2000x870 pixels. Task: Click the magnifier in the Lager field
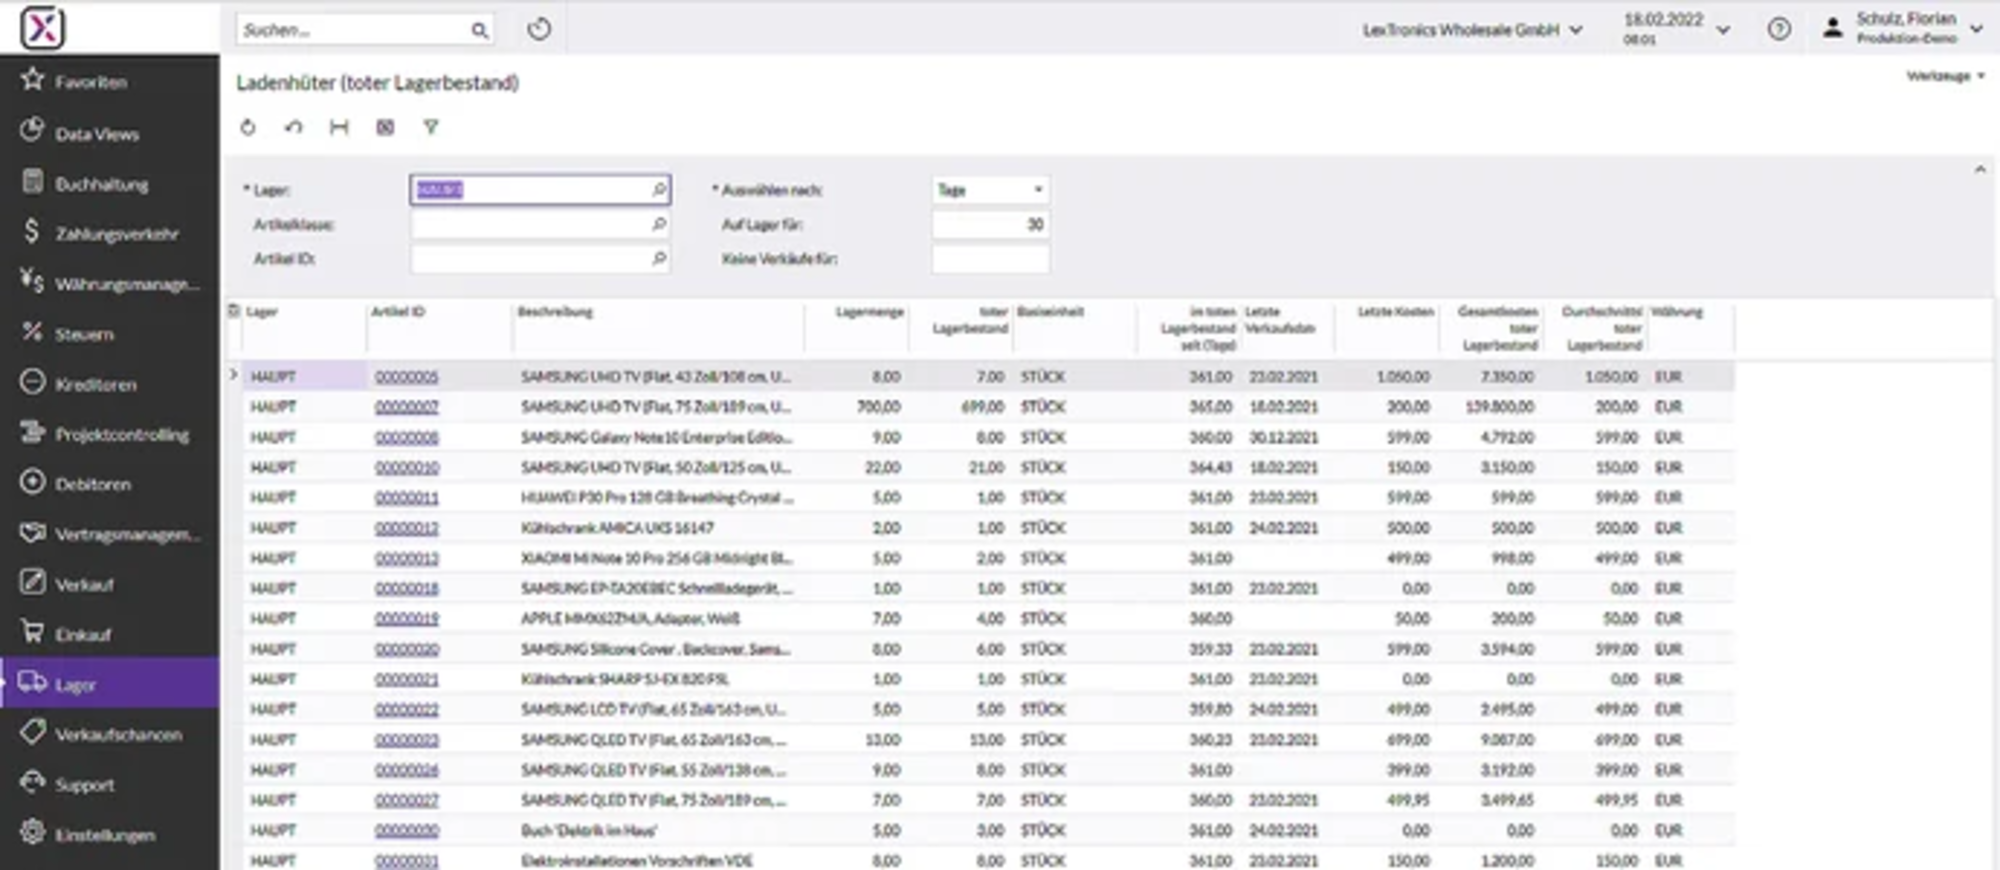pyautogui.click(x=659, y=189)
